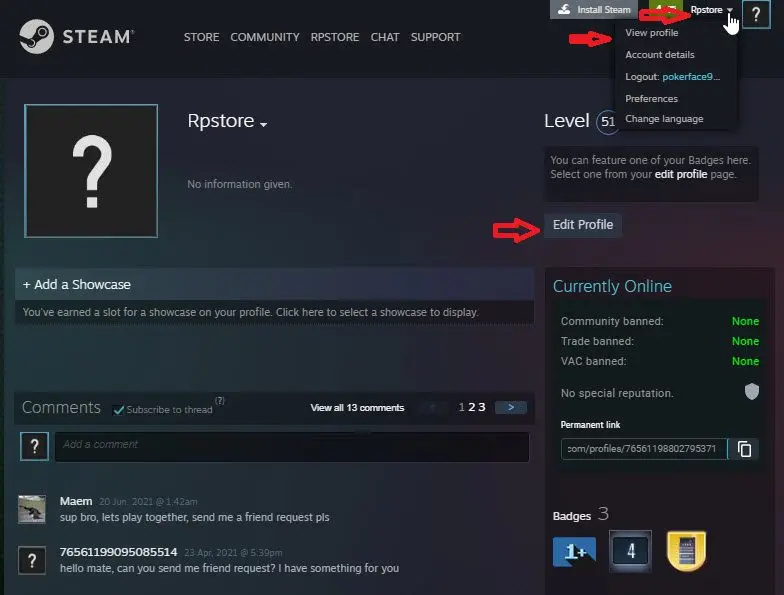Open the SUPPORT navigation item

click(x=435, y=37)
